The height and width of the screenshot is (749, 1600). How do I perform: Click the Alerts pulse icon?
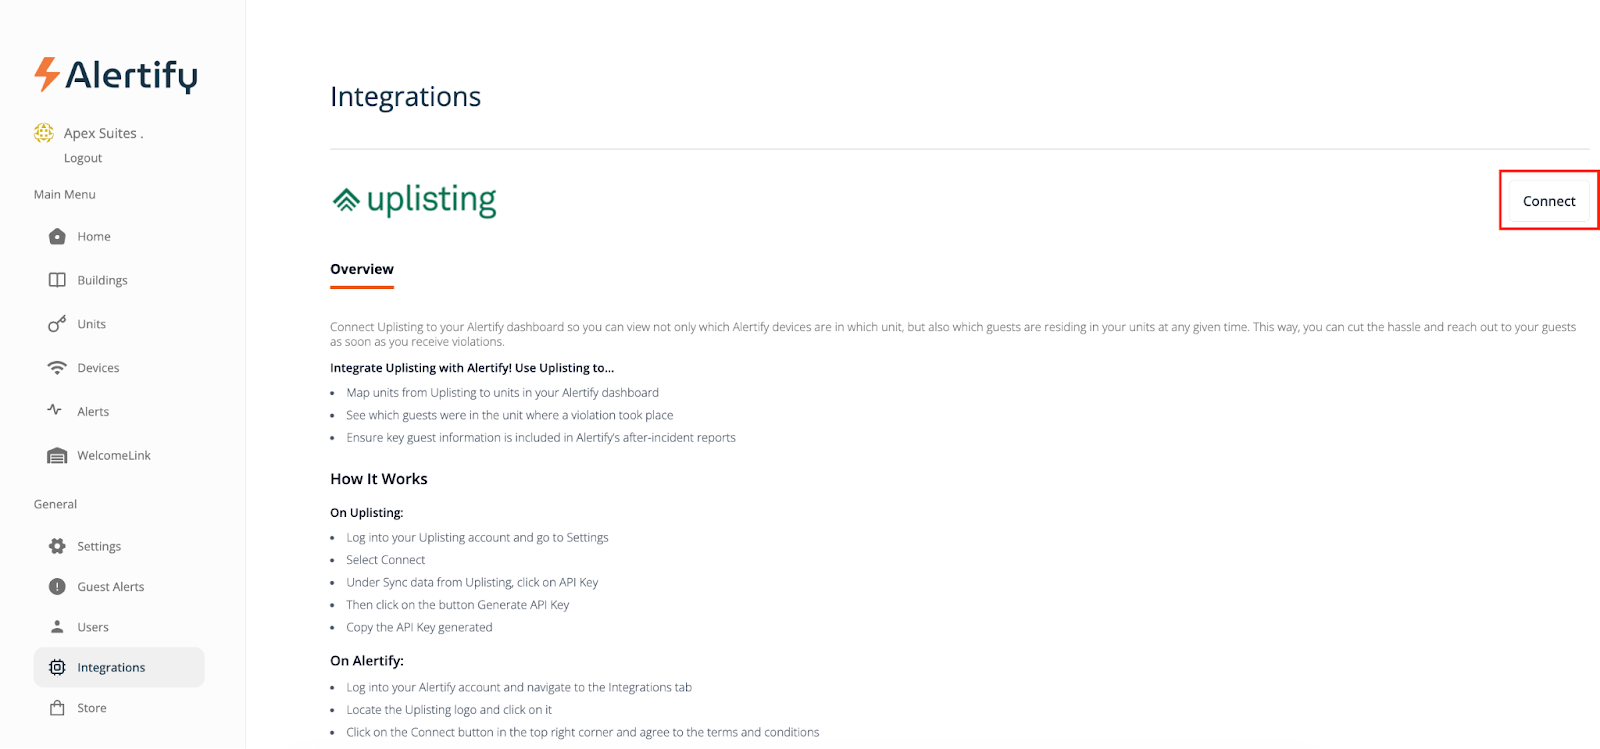55,411
